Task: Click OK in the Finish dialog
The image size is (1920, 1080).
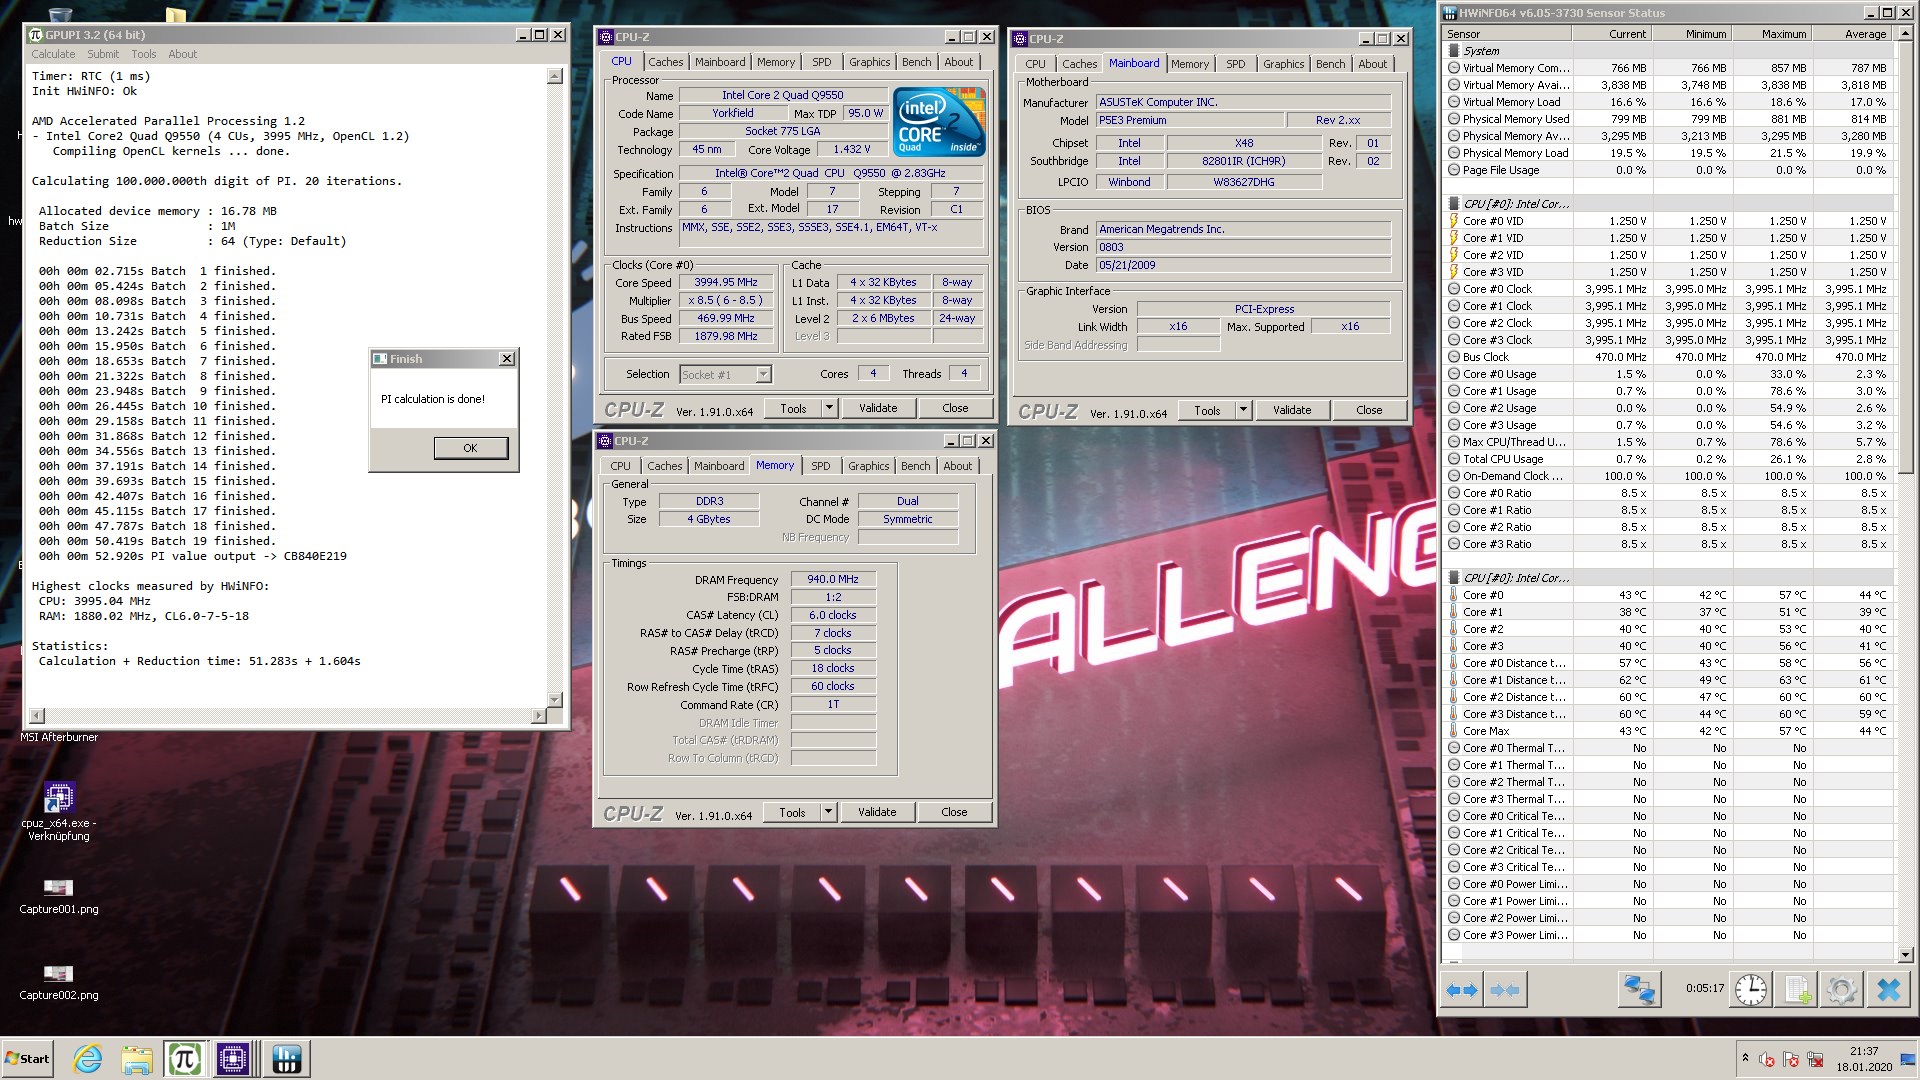Action: click(x=470, y=448)
